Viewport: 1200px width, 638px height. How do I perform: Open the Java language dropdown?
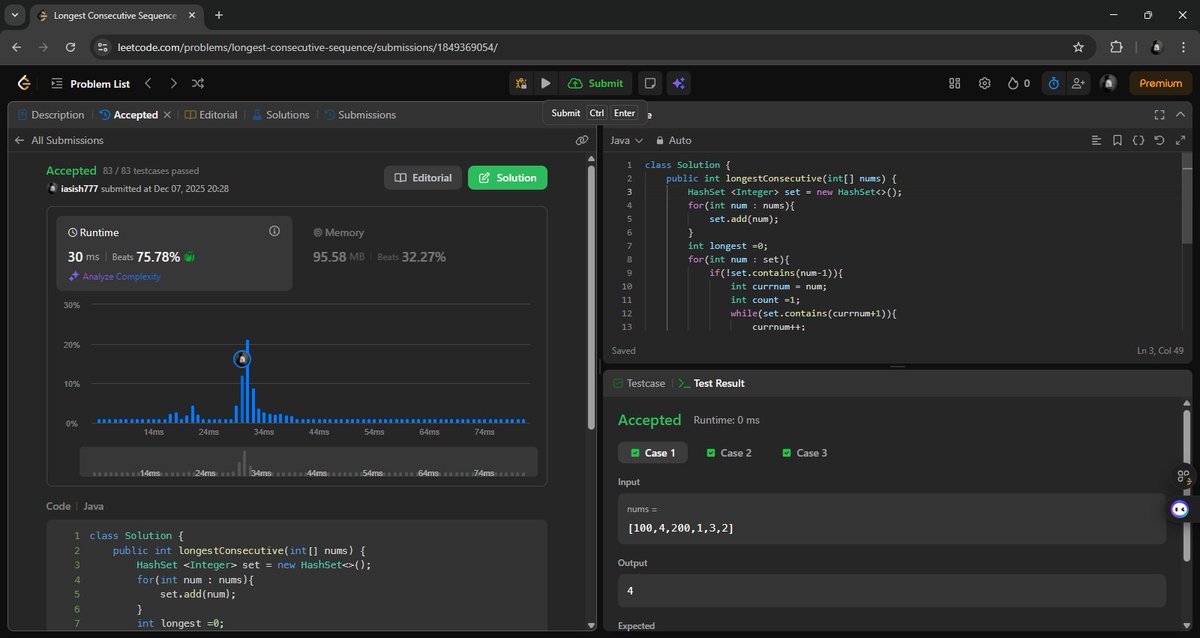624,140
